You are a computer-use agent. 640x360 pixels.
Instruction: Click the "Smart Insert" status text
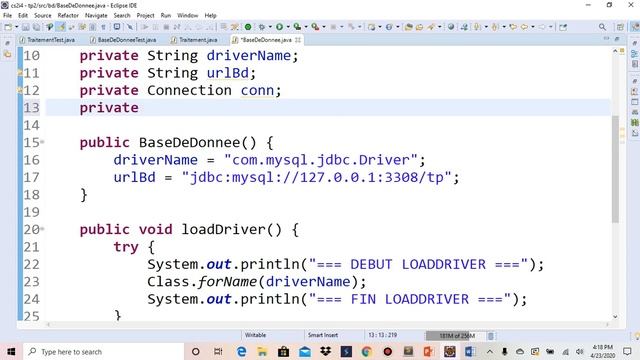click(x=323, y=335)
